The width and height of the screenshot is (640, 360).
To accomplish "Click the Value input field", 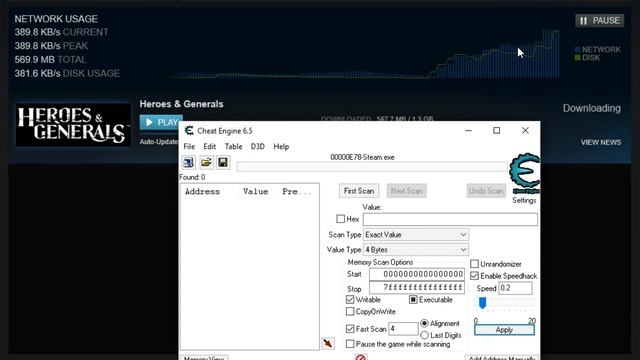I will [x=450, y=219].
